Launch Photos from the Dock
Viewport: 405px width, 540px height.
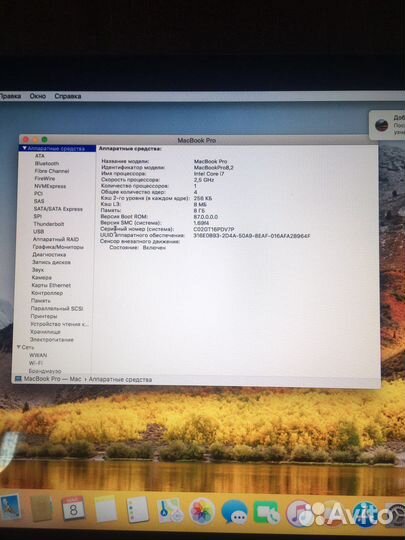click(x=202, y=511)
